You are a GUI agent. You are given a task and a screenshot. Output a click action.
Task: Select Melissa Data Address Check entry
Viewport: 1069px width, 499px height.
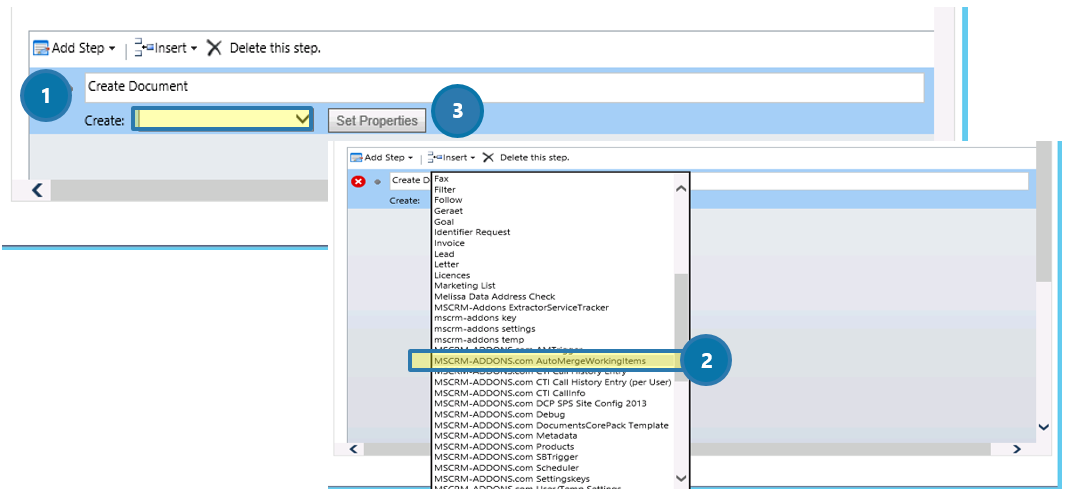(494, 297)
